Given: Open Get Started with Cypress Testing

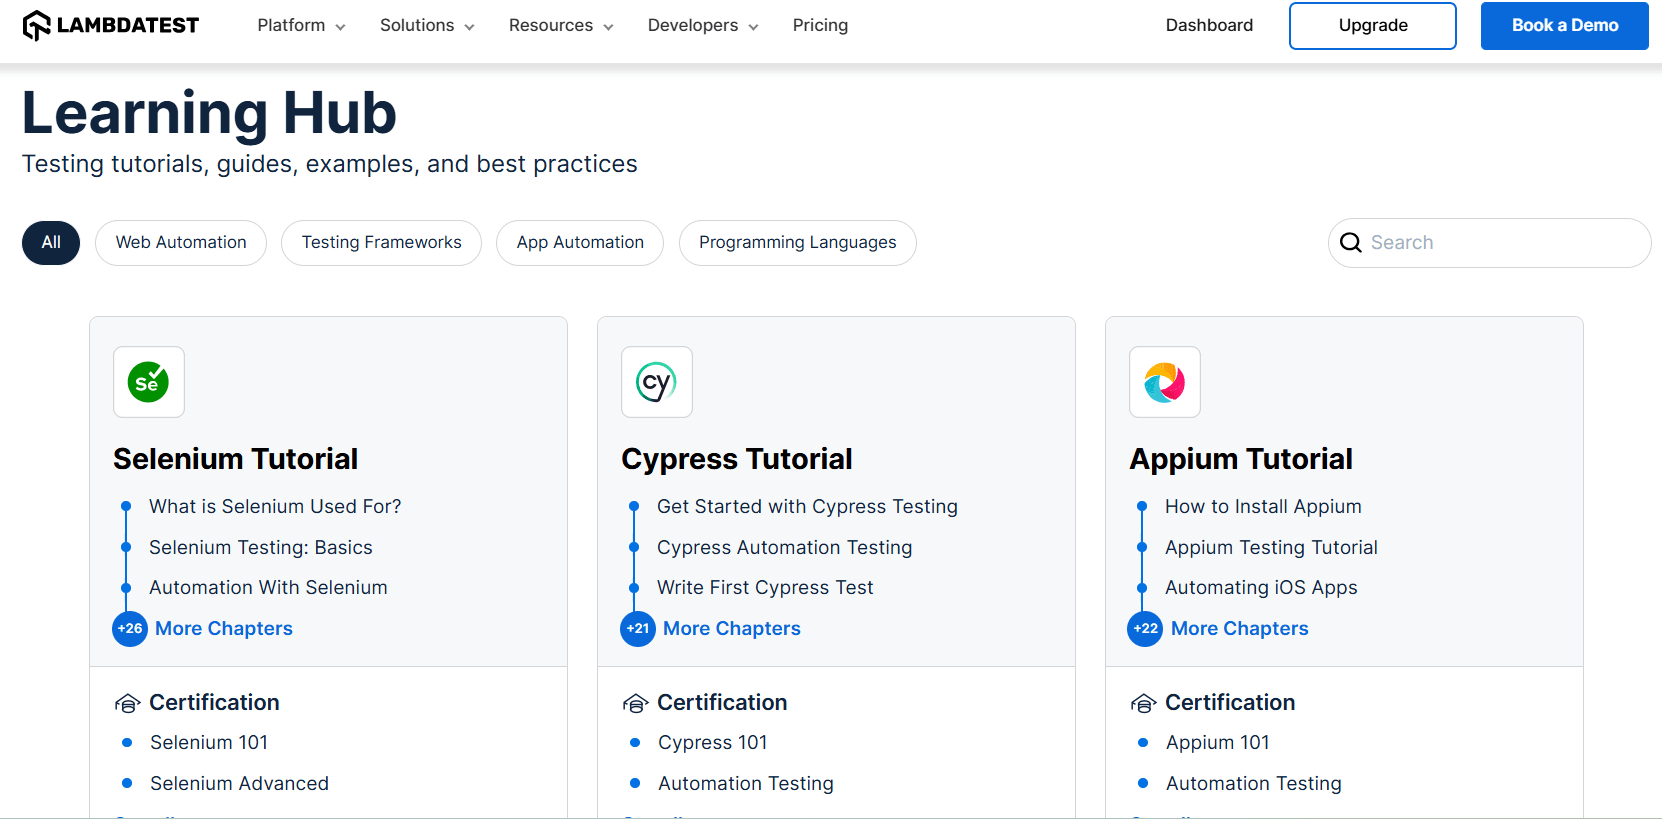Looking at the screenshot, I should [807, 507].
